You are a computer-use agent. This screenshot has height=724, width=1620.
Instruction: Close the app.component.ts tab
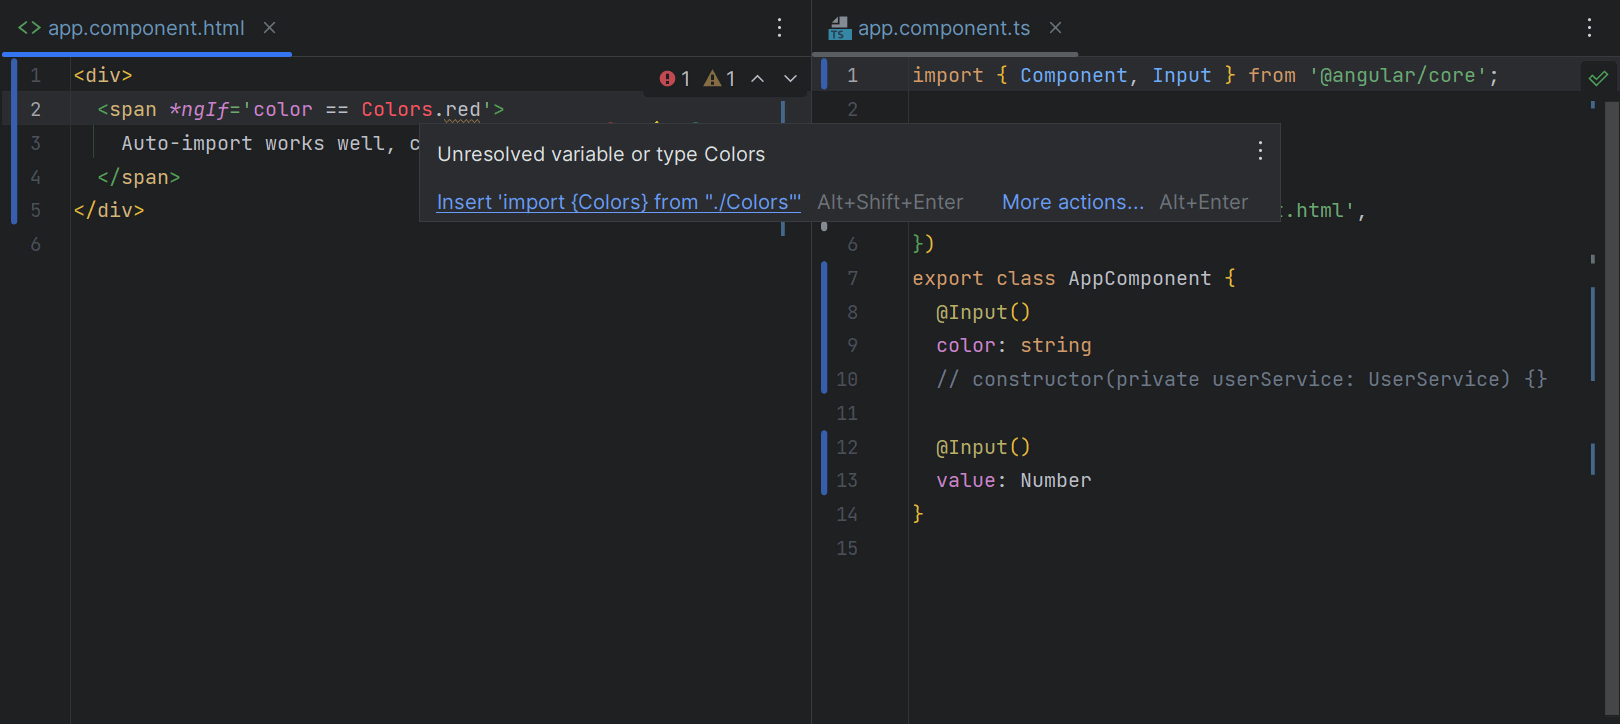1055,28
